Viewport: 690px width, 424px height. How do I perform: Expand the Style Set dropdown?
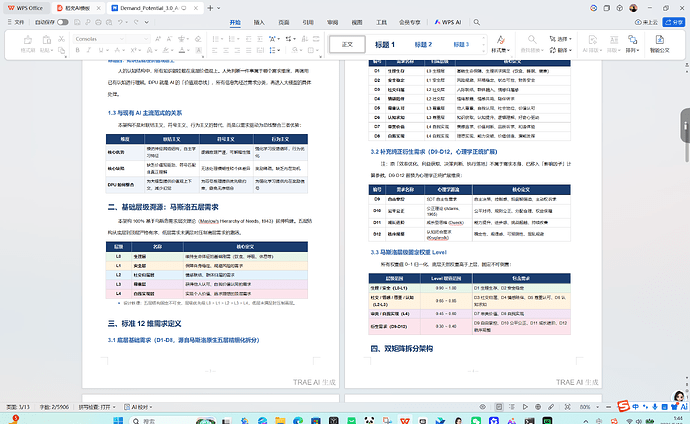[x=500, y=50]
